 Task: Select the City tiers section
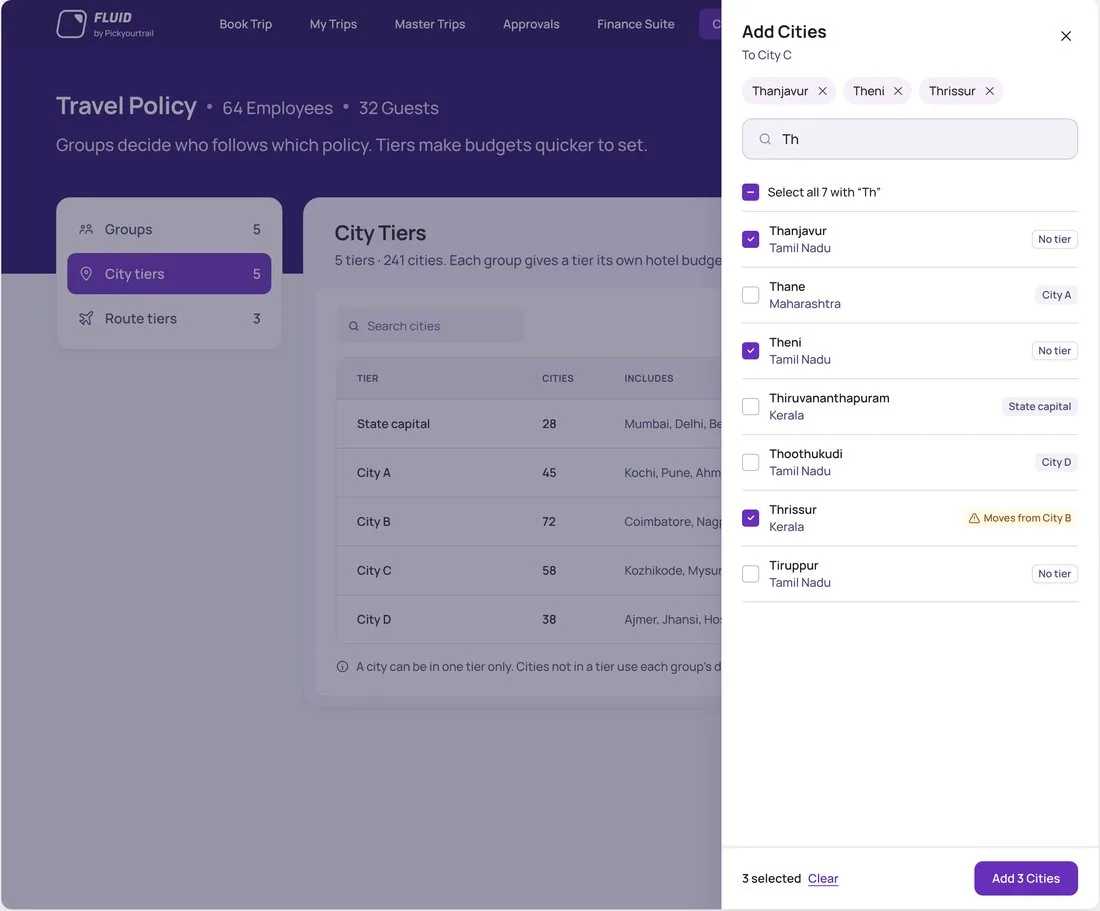point(169,274)
